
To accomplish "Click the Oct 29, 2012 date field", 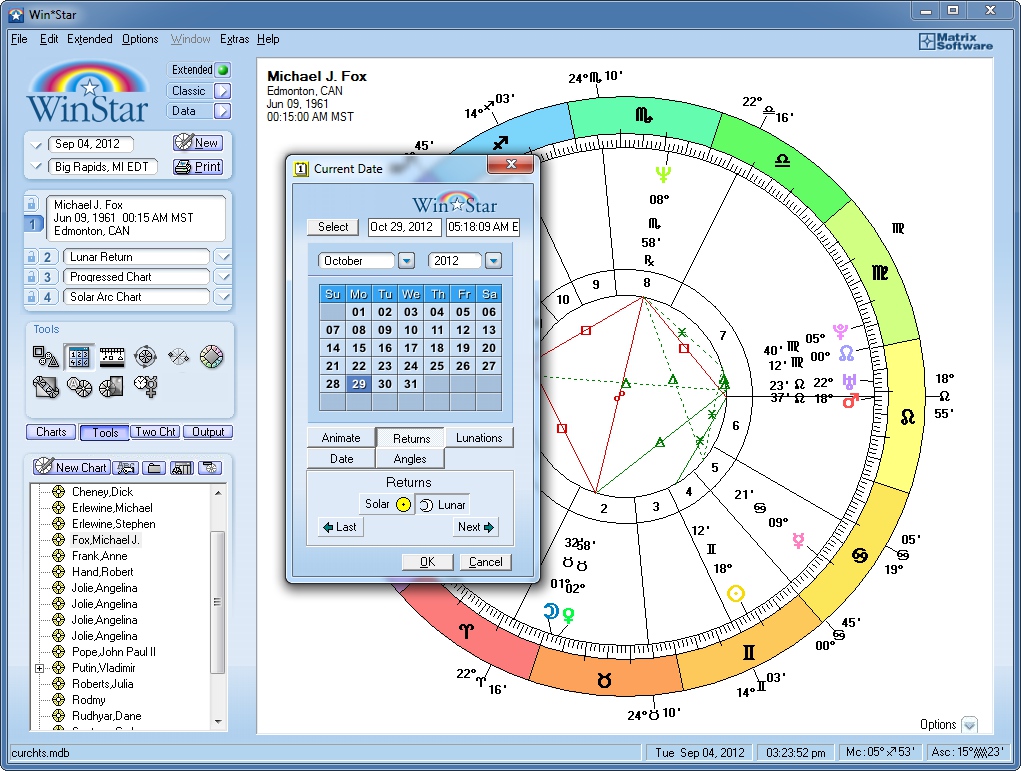I will (x=404, y=227).
